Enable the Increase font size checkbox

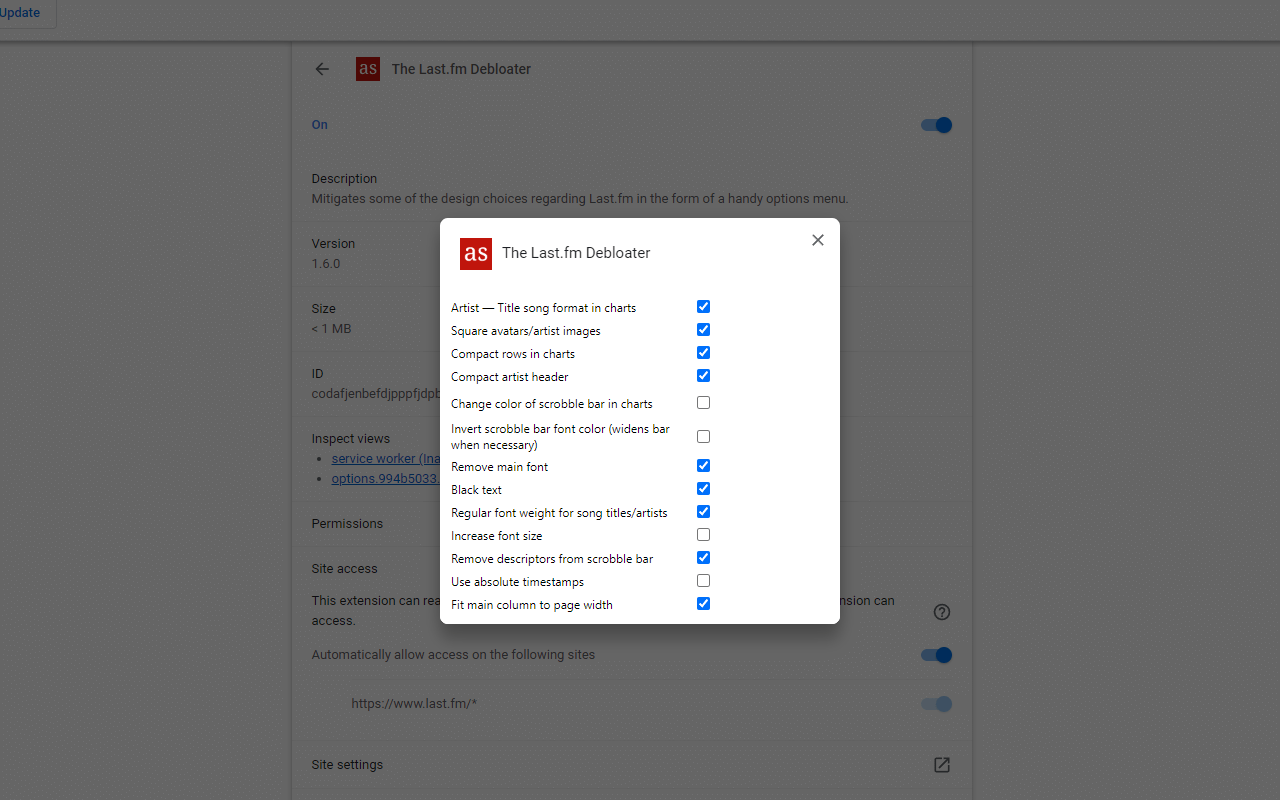704,535
